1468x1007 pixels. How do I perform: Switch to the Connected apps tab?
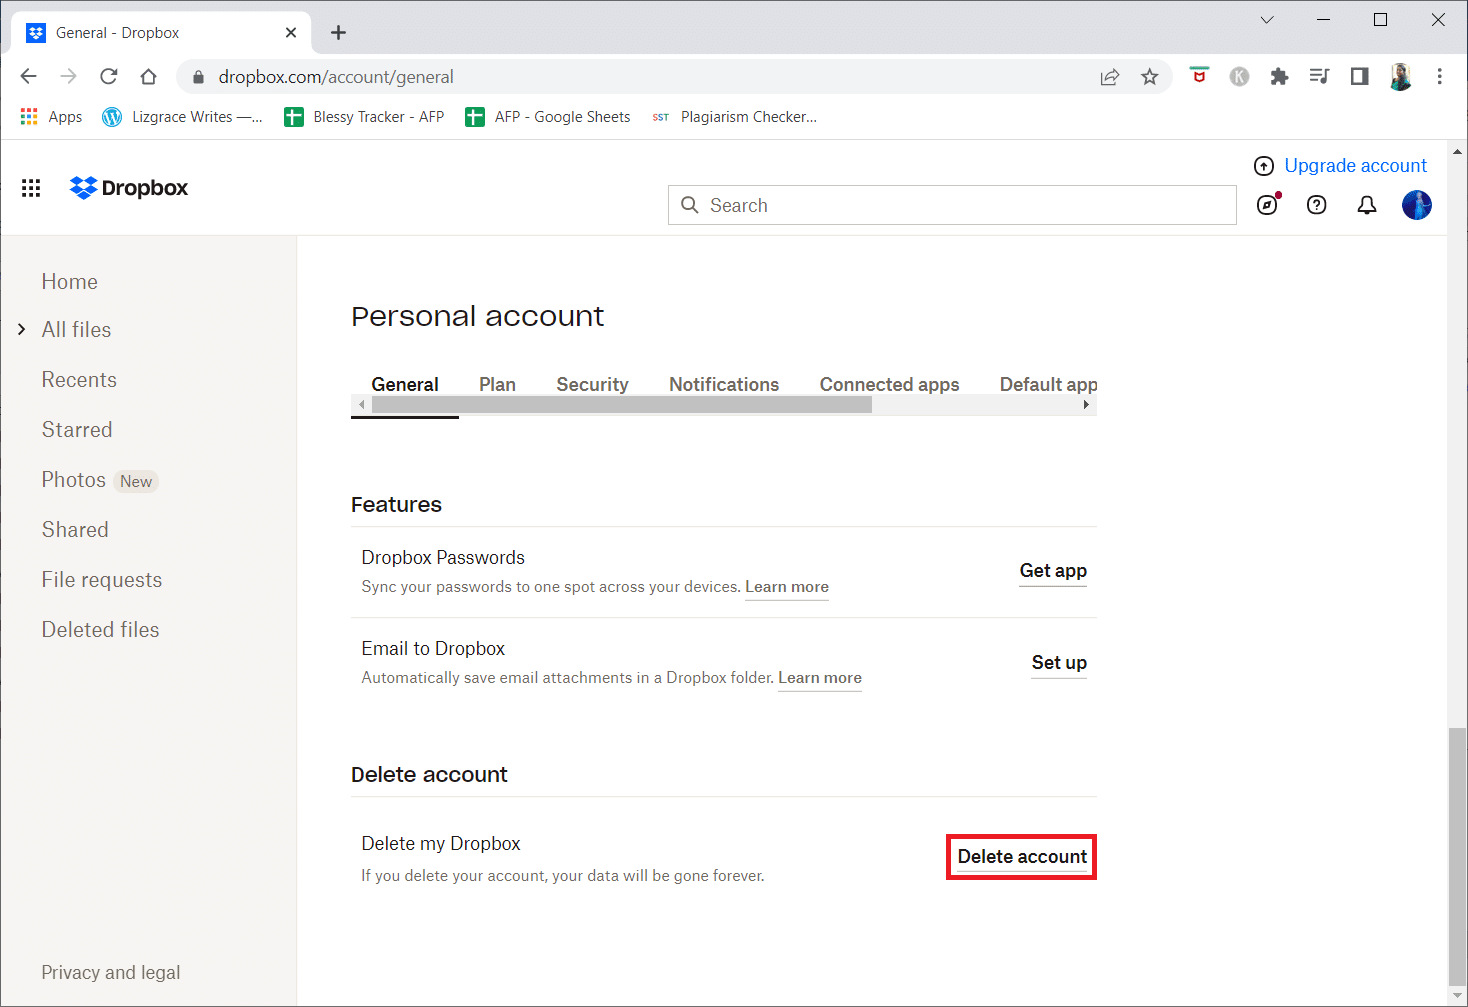889,385
